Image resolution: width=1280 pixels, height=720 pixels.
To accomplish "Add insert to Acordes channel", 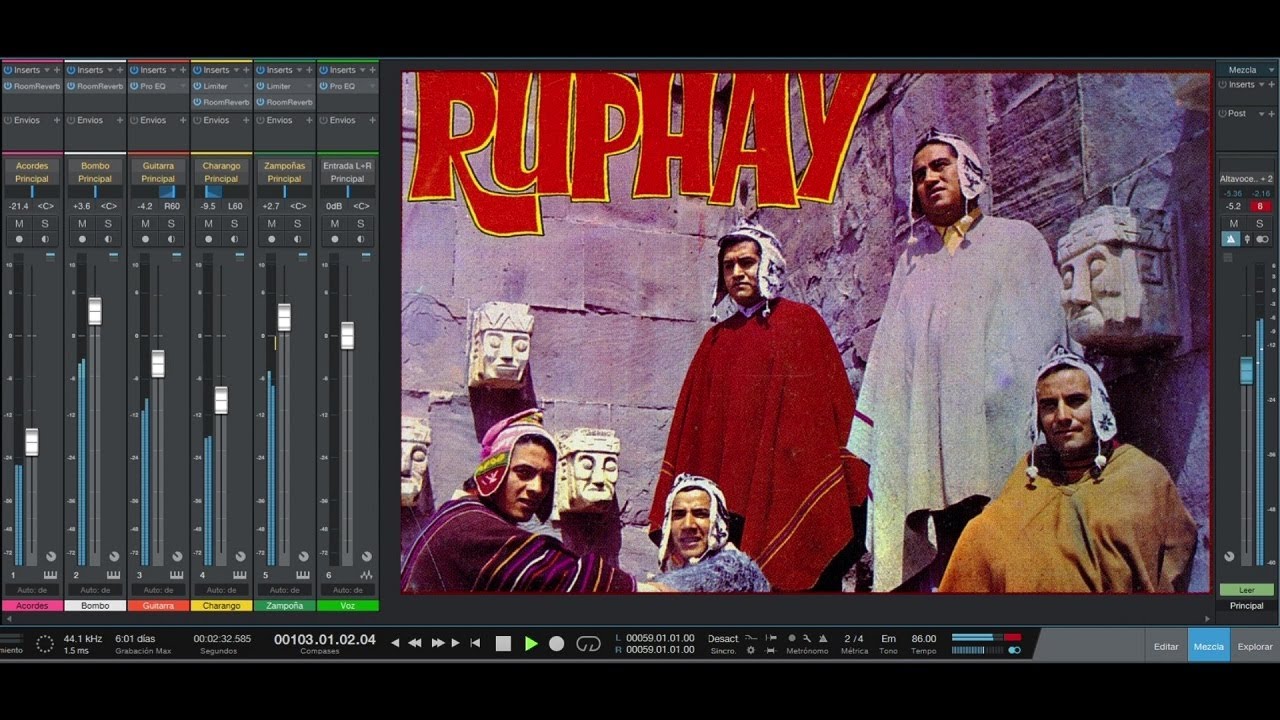I will (57, 70).
